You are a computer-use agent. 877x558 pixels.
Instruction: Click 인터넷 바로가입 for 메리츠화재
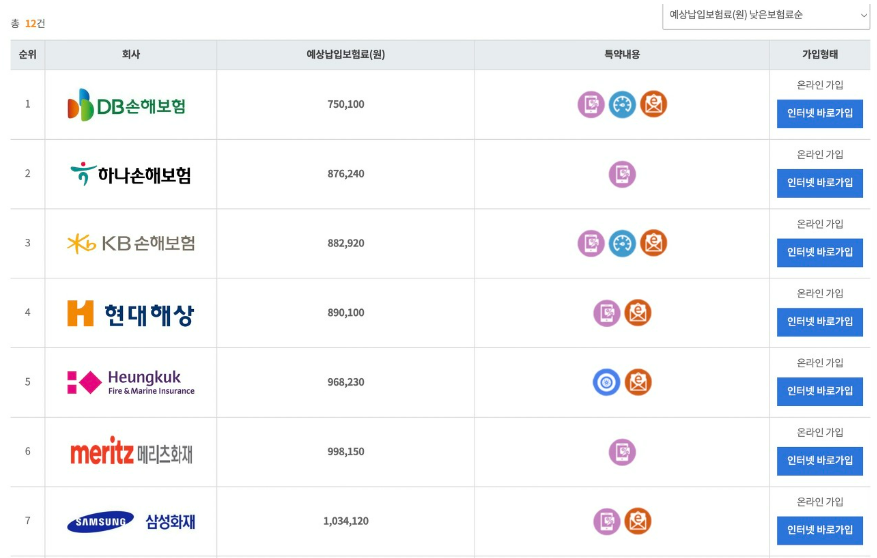tap(819, 461)
